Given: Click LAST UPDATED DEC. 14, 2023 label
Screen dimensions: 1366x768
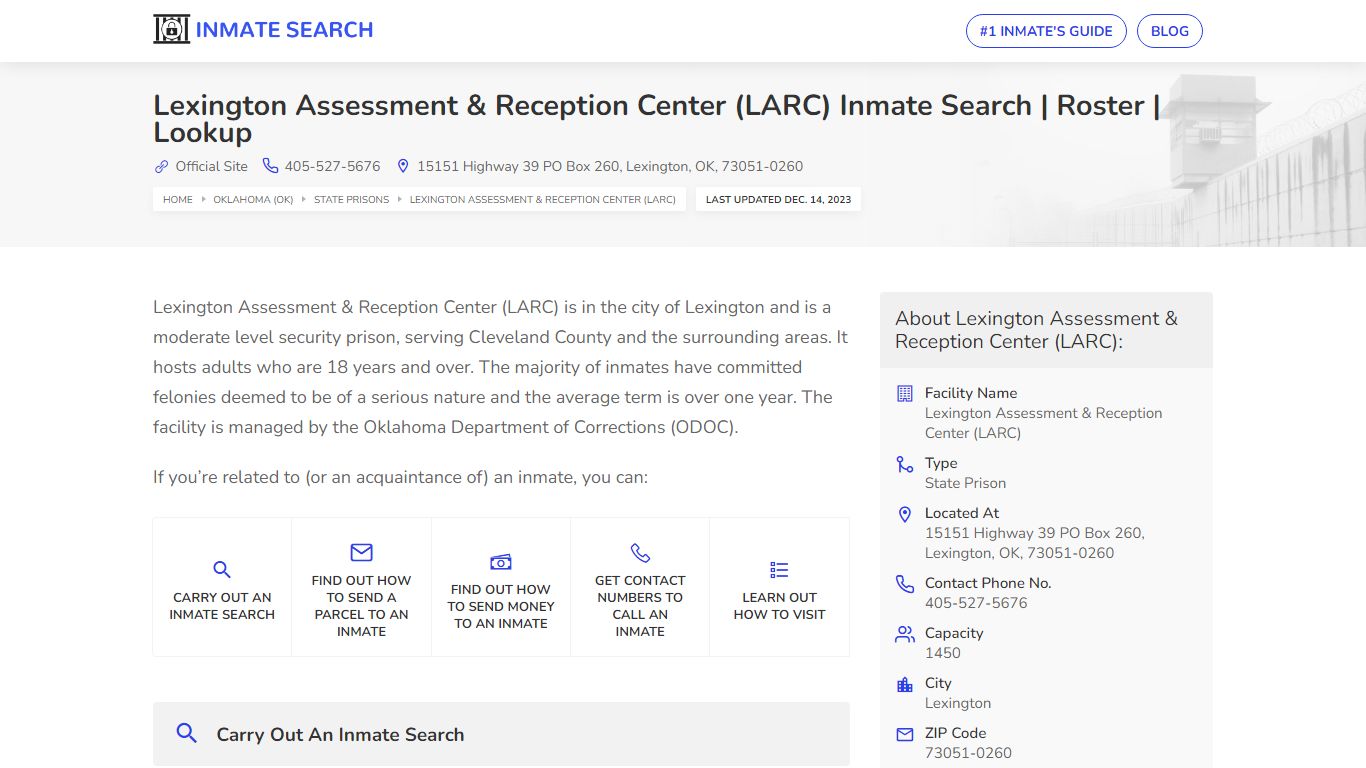Looking at the screenshot, I should coord(778,200).
